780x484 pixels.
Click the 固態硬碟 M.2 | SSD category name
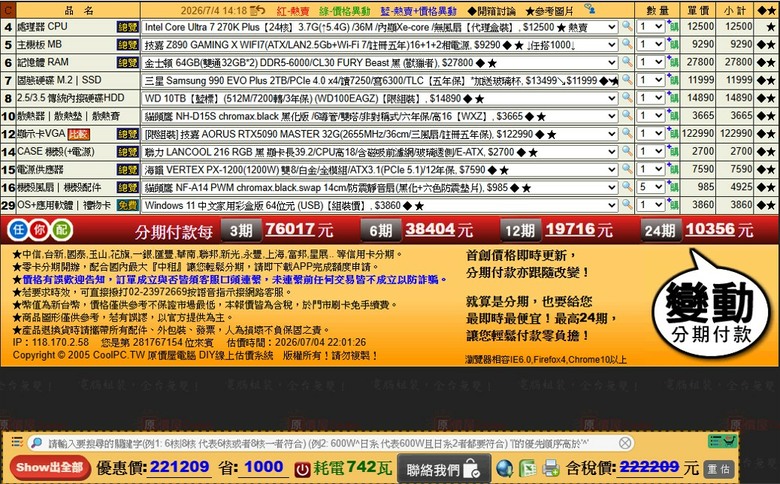[59, 80]
